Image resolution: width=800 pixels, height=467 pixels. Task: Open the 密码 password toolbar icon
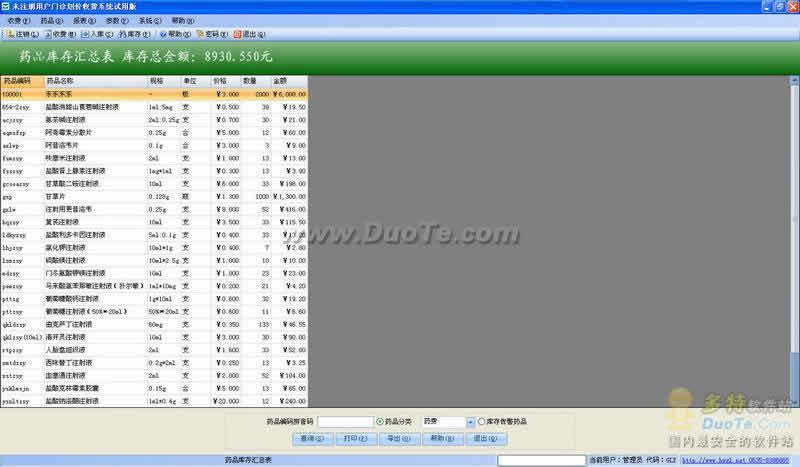tap(212, 34)
